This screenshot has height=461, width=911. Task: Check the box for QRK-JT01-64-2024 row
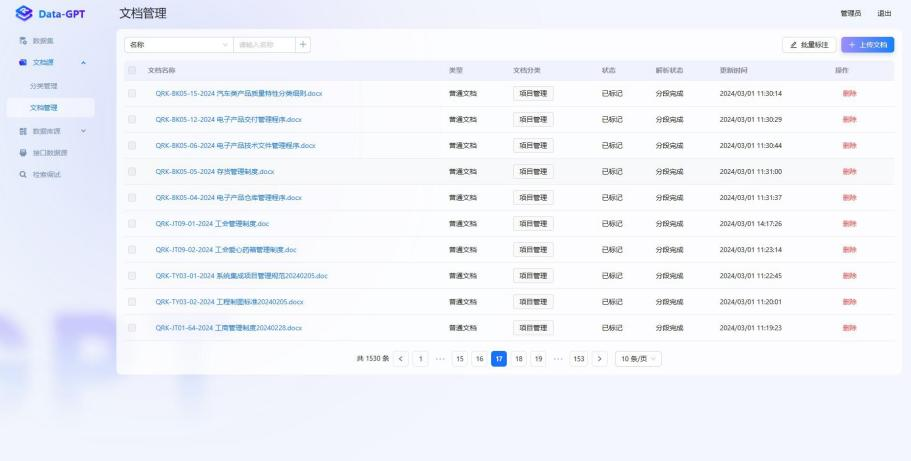[132, 328]
